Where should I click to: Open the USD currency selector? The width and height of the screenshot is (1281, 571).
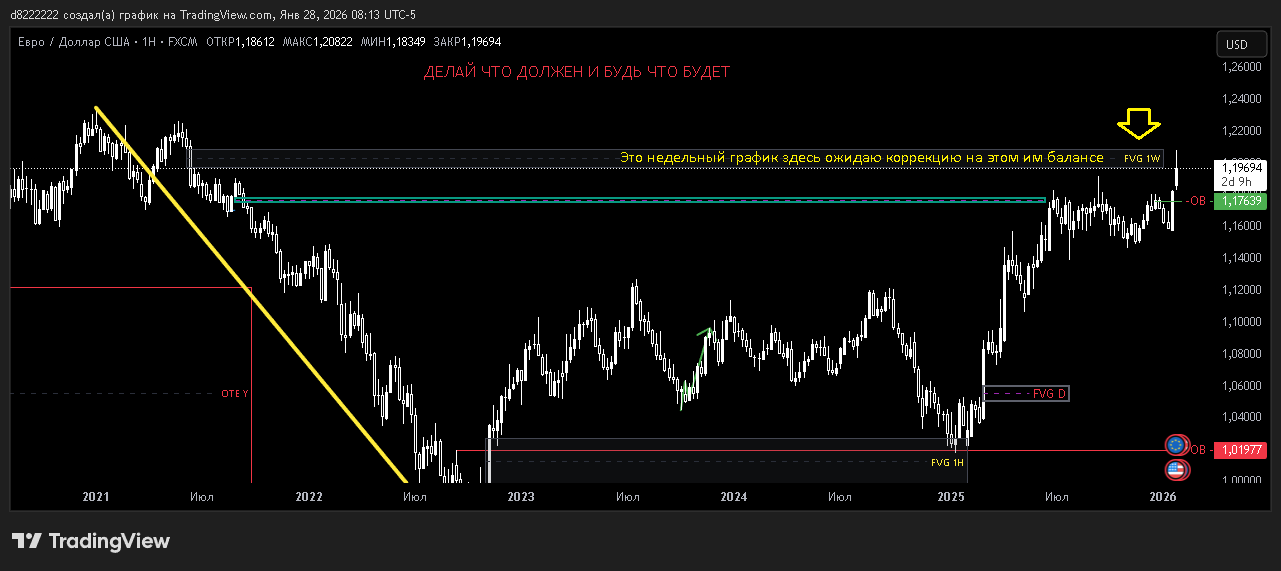(1237, 44)
